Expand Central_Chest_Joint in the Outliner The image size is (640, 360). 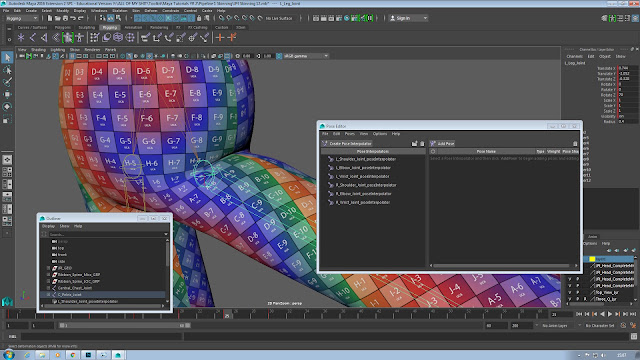click(48, 288)
